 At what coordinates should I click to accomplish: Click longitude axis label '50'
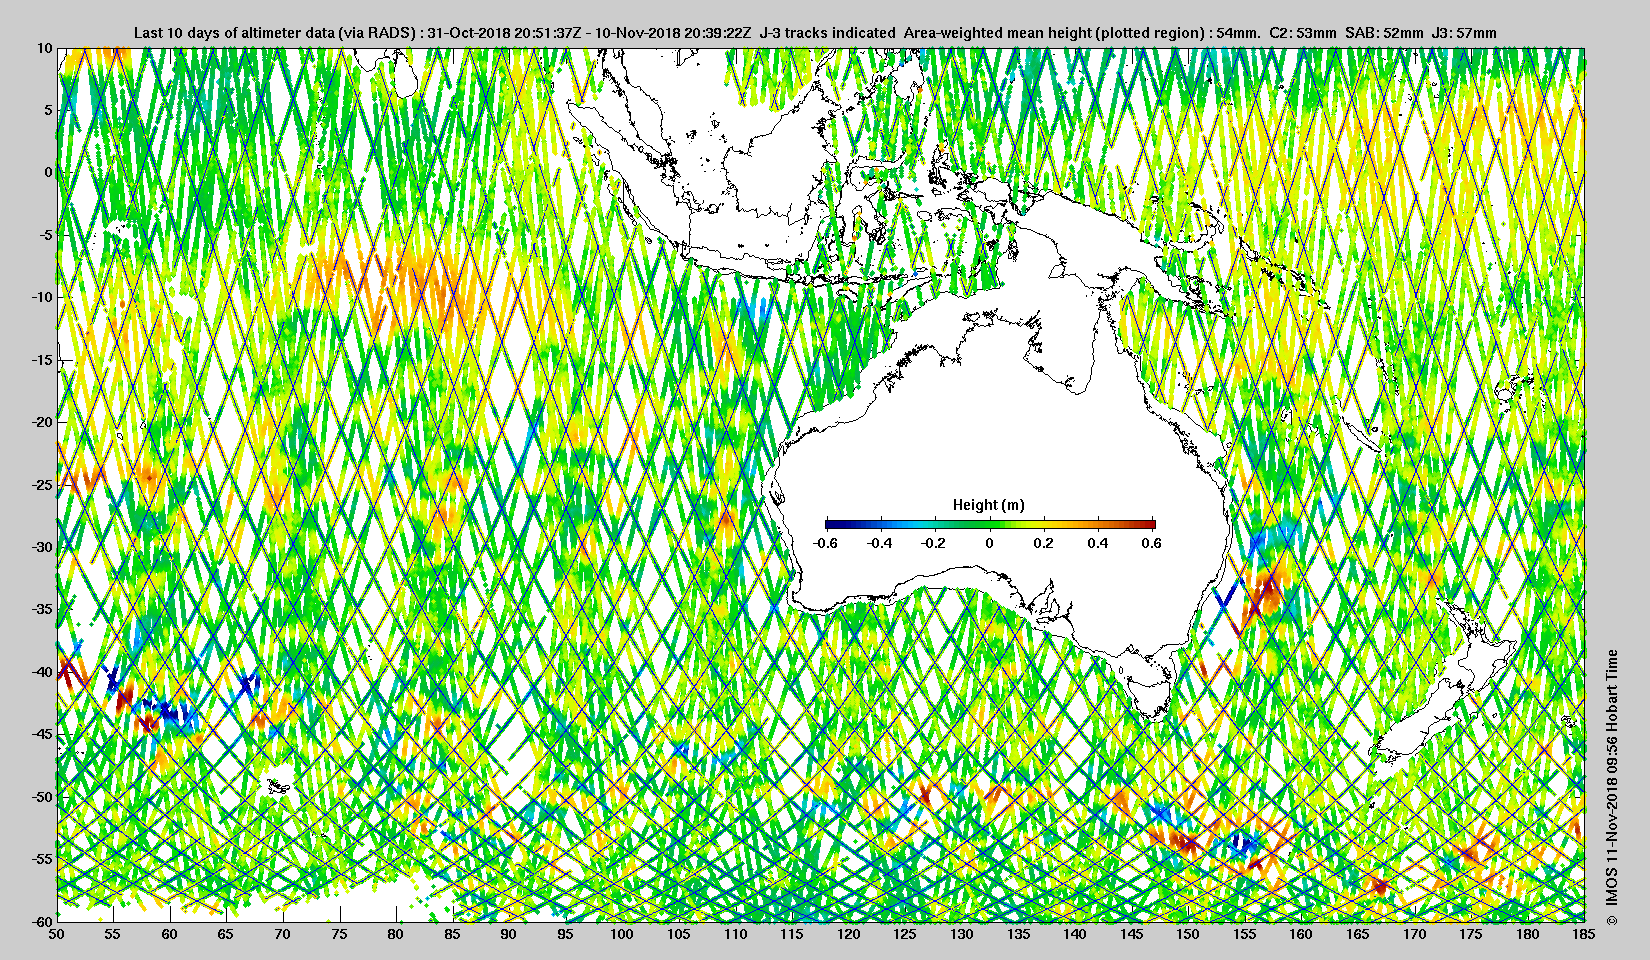click(57, 934)
